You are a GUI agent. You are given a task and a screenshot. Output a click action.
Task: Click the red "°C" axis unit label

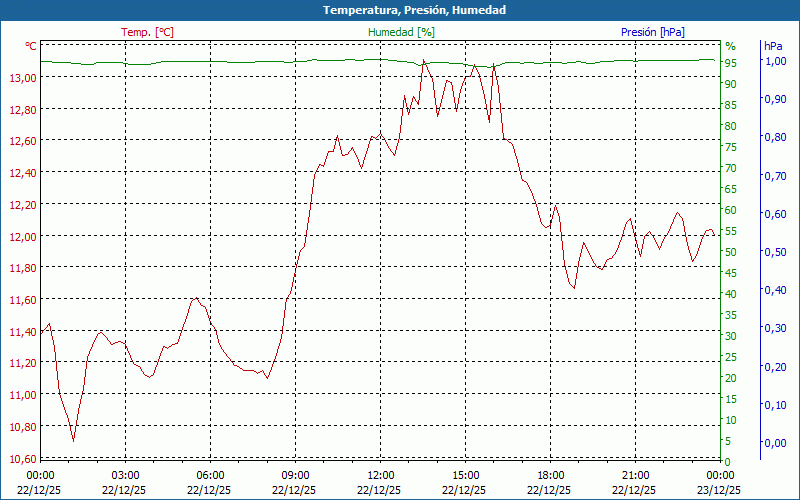(31, 46)
